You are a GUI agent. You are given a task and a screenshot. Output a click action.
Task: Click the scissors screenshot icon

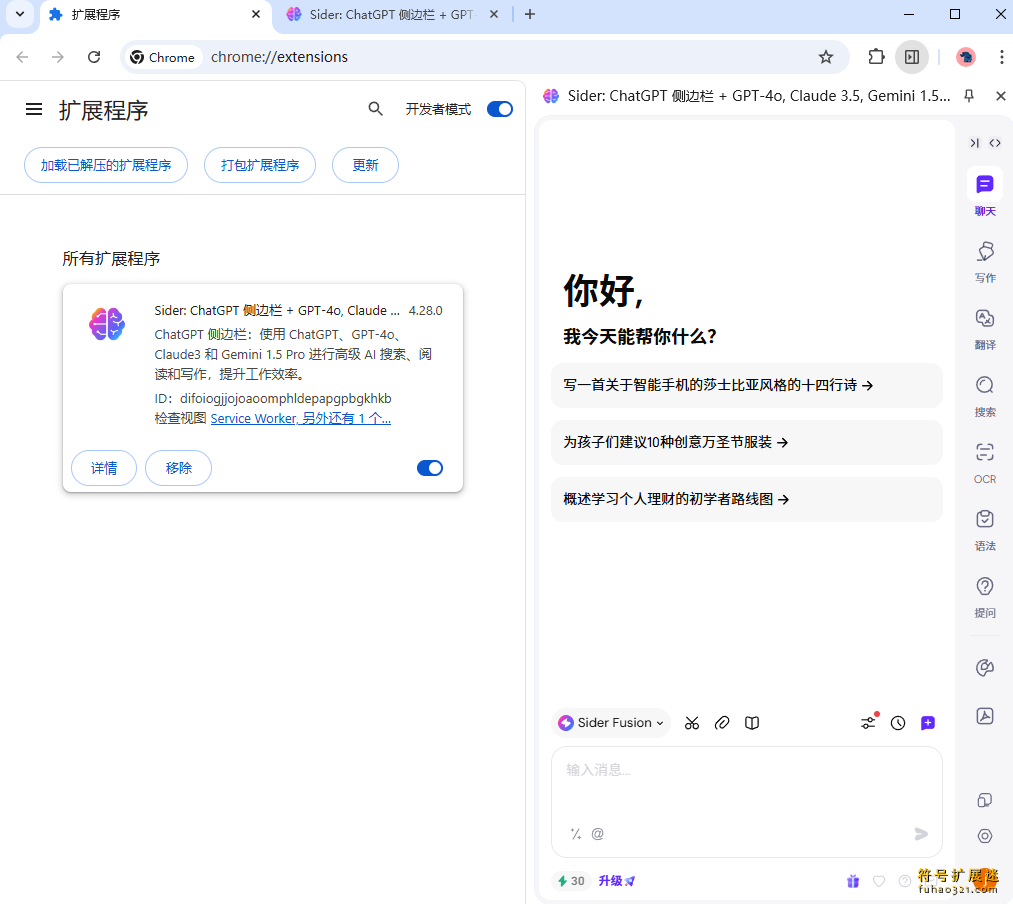(x=692, y=723)
